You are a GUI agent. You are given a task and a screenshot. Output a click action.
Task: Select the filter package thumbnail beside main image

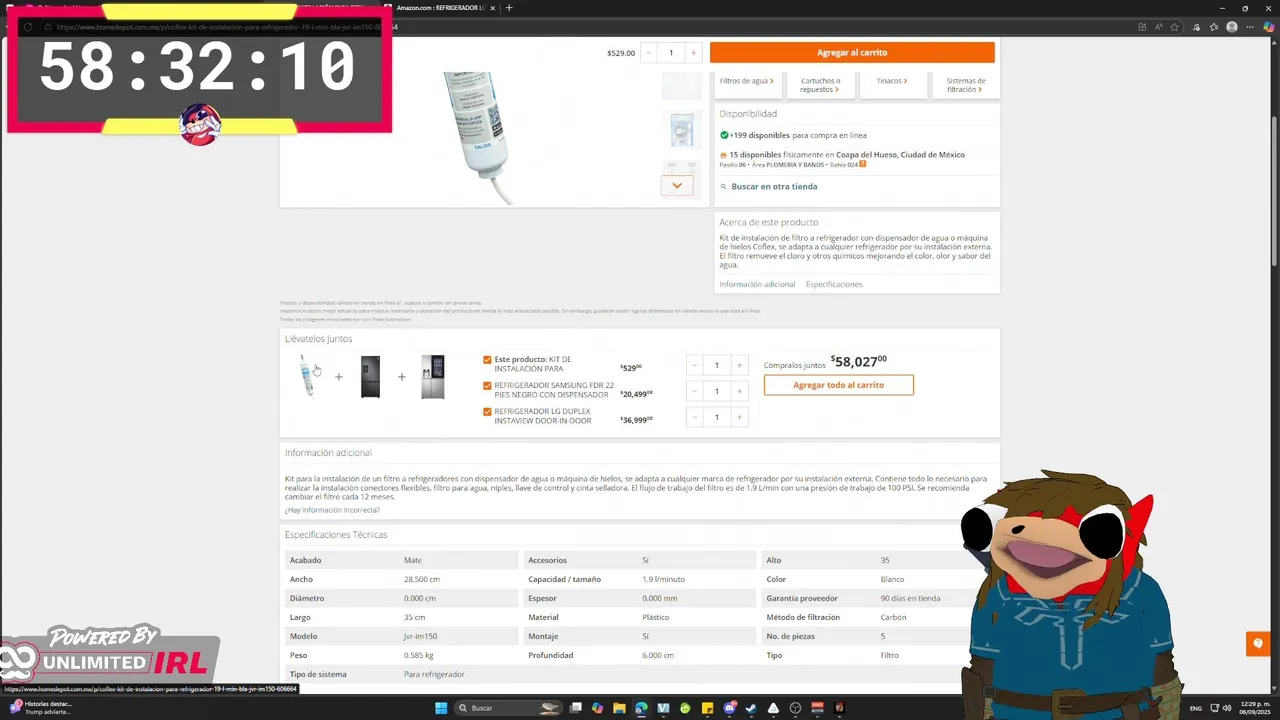[682, 129]
